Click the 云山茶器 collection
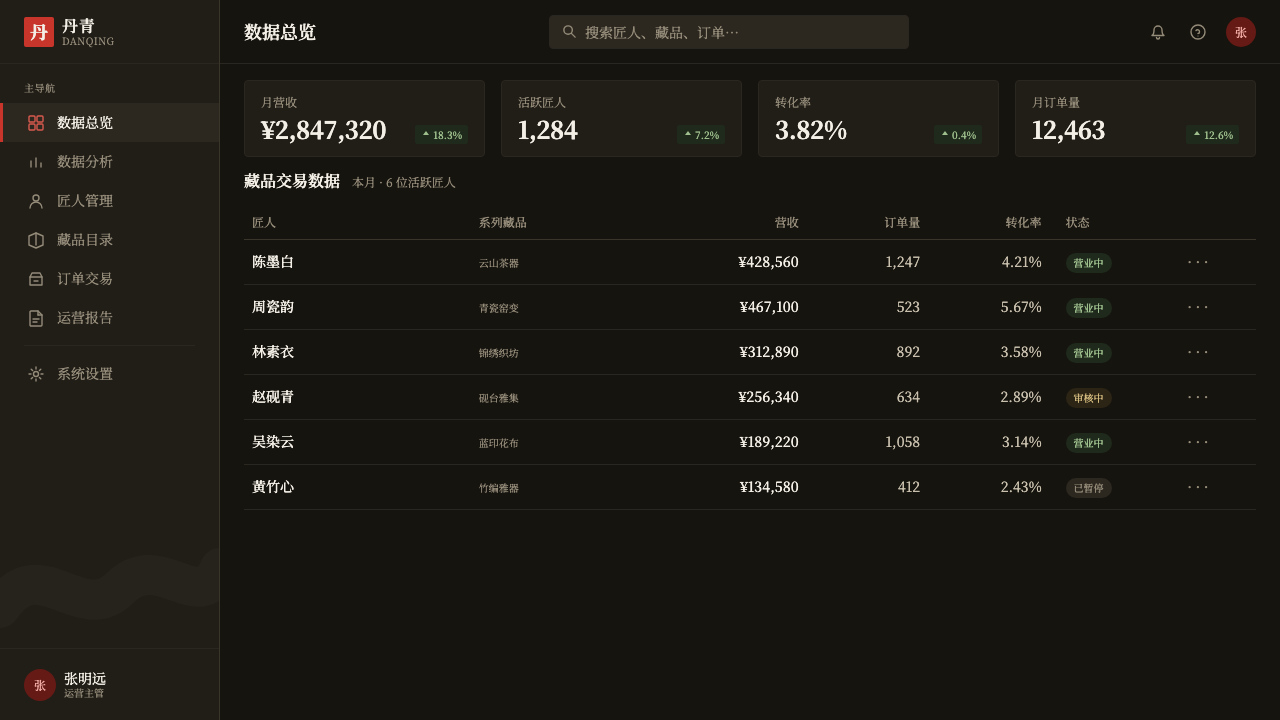The width and height of the screenshot is (1280, 720). (x=499, y=263)
